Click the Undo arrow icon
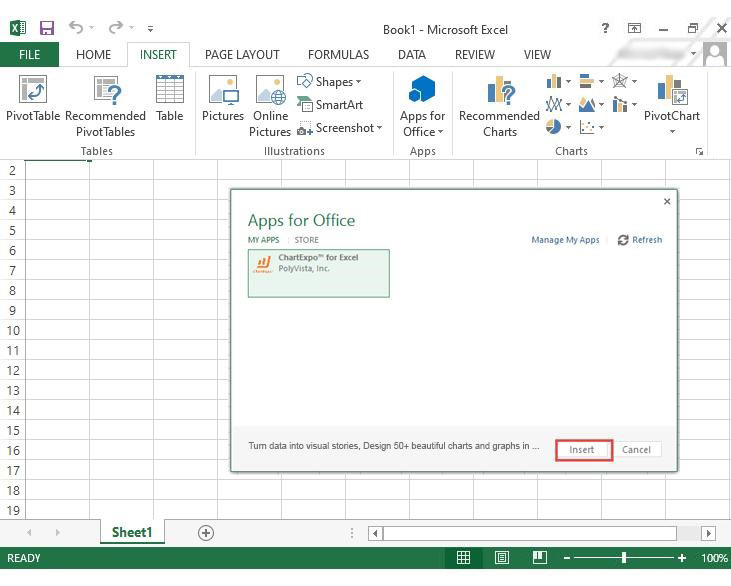Image resolution: width=731 pixels, height=586 pixels. pos(76,28)
